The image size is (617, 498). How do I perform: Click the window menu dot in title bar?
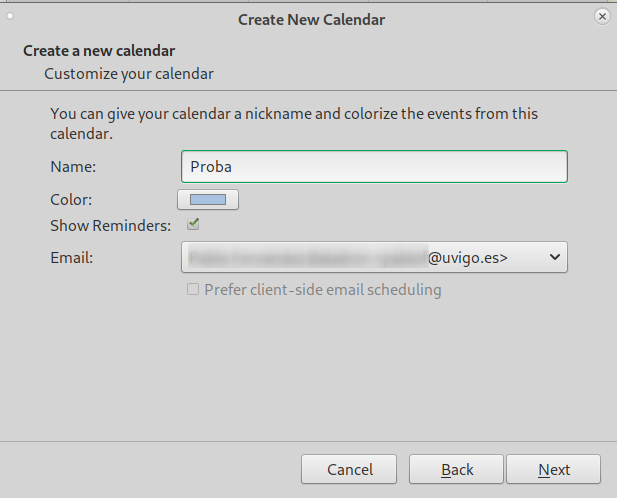10,16
